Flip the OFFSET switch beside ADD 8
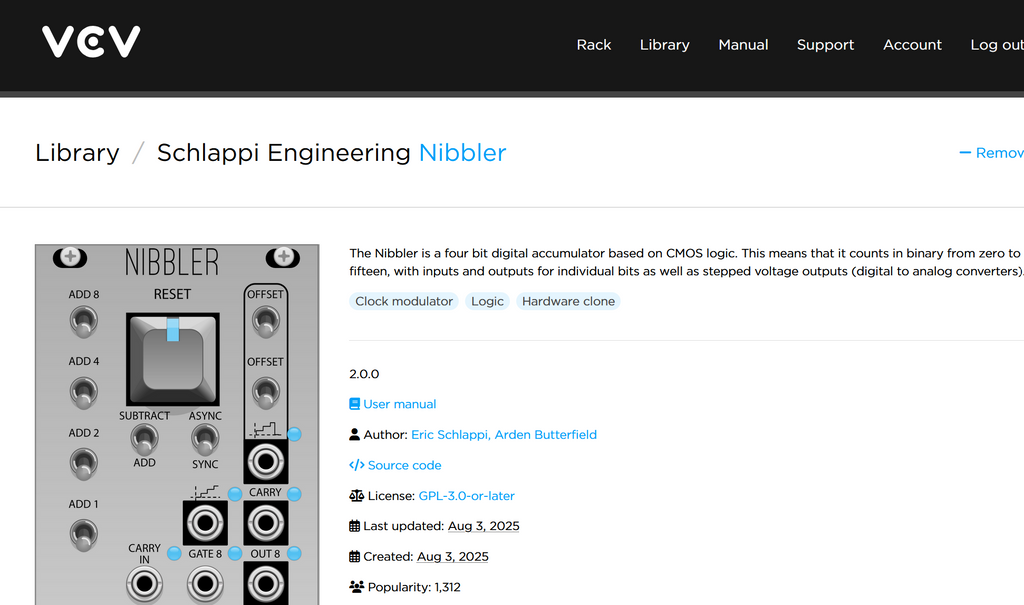1024x605 pixels. click(x=266, y=322)
